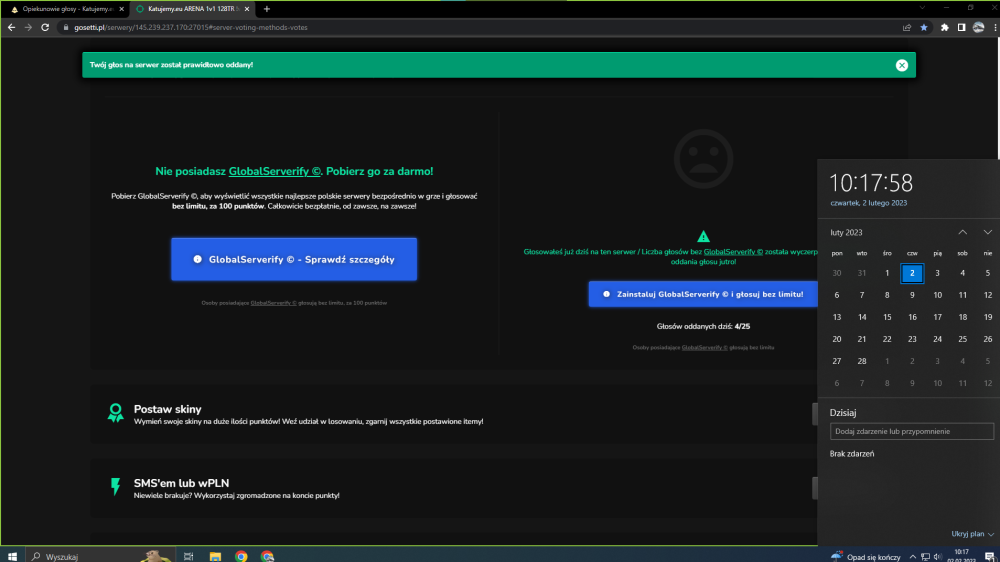The width and height of the screenshot is (1000, 562).
Task: Open the SMS'em lub wPLN section heading
Action: pos(181,483)
